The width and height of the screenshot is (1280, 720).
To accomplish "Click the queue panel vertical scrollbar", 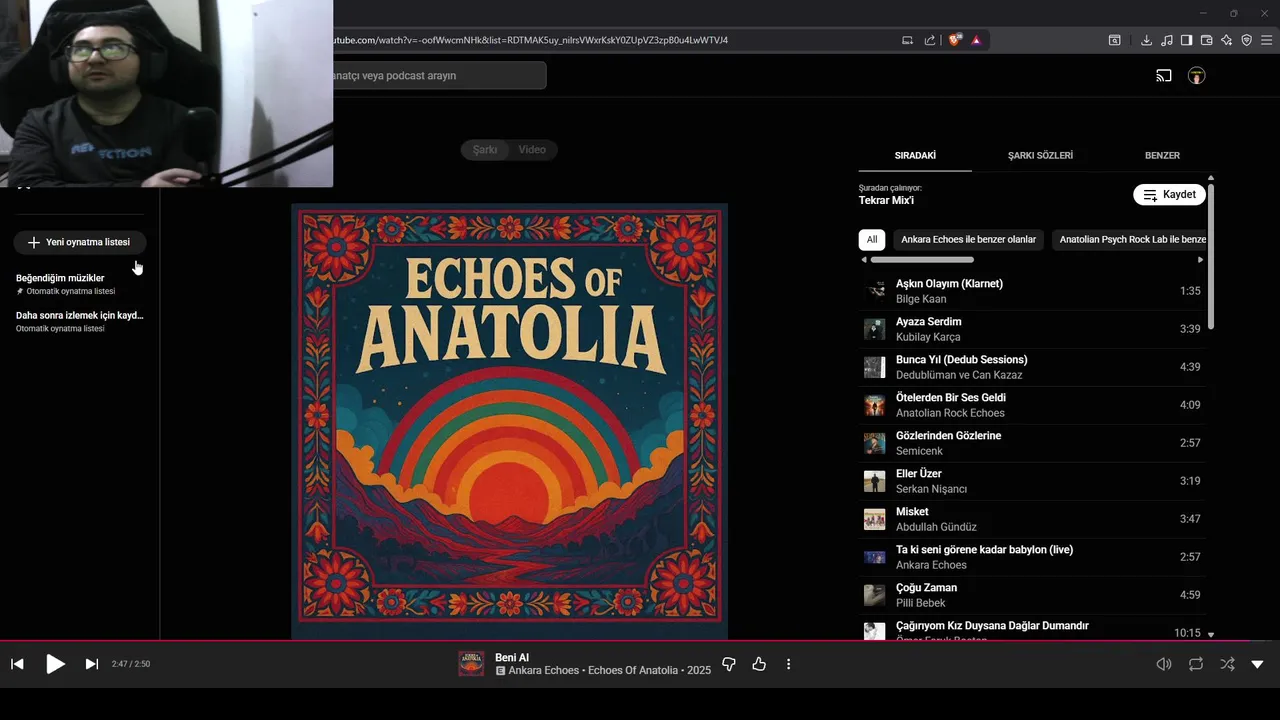I will click(x=1211, y=255).
